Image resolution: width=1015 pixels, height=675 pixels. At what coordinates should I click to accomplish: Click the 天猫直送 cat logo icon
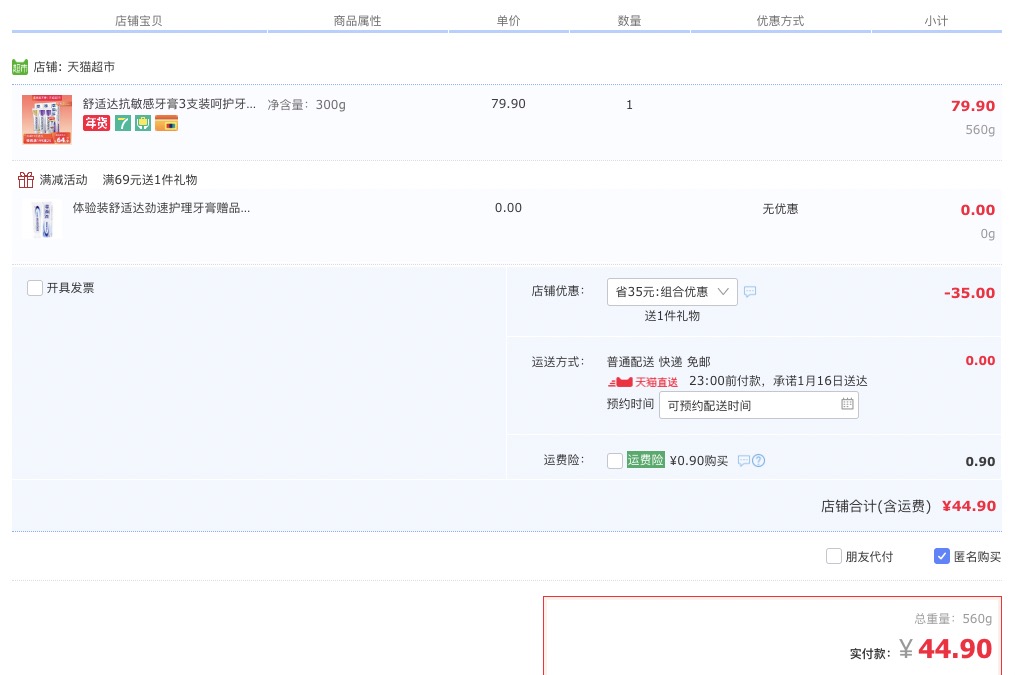(x=620, y=382)
